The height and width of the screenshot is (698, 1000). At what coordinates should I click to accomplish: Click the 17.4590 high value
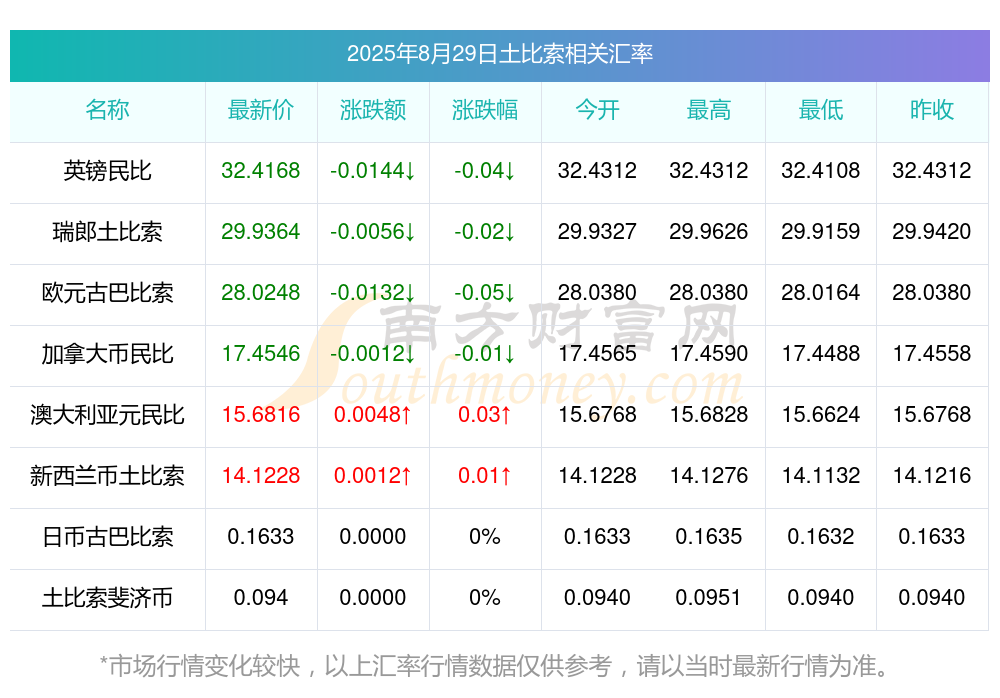tap(709, 353)
